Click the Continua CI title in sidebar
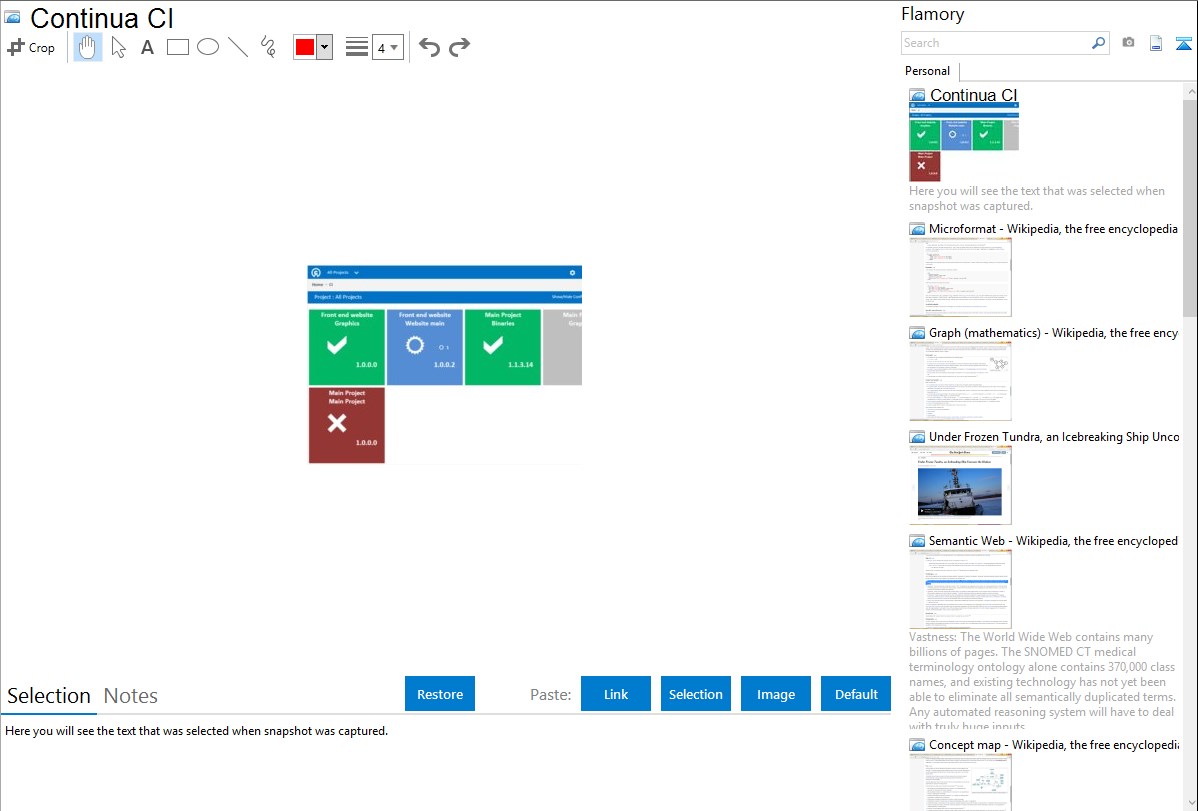This screenshot has width=1198, height=811. click(973, 95)
